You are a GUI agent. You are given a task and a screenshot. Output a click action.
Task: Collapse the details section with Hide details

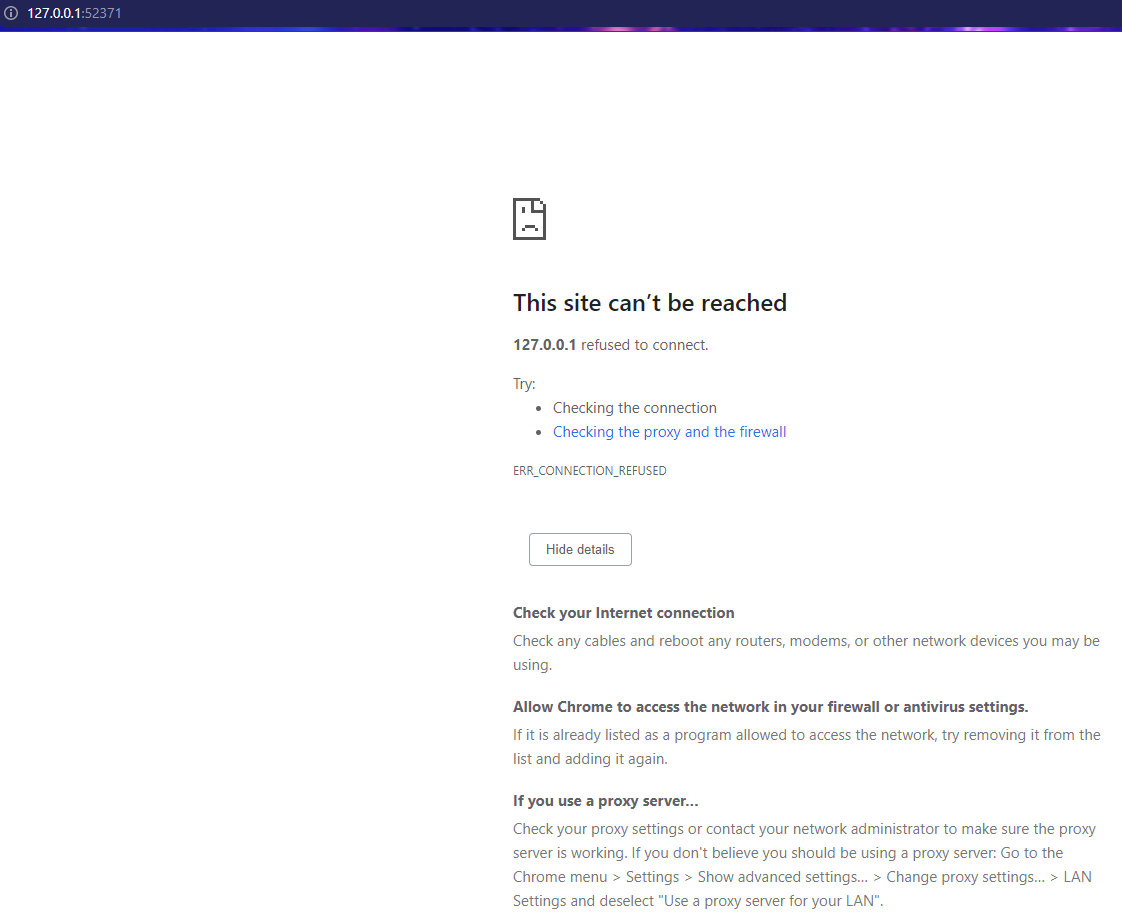580,549
